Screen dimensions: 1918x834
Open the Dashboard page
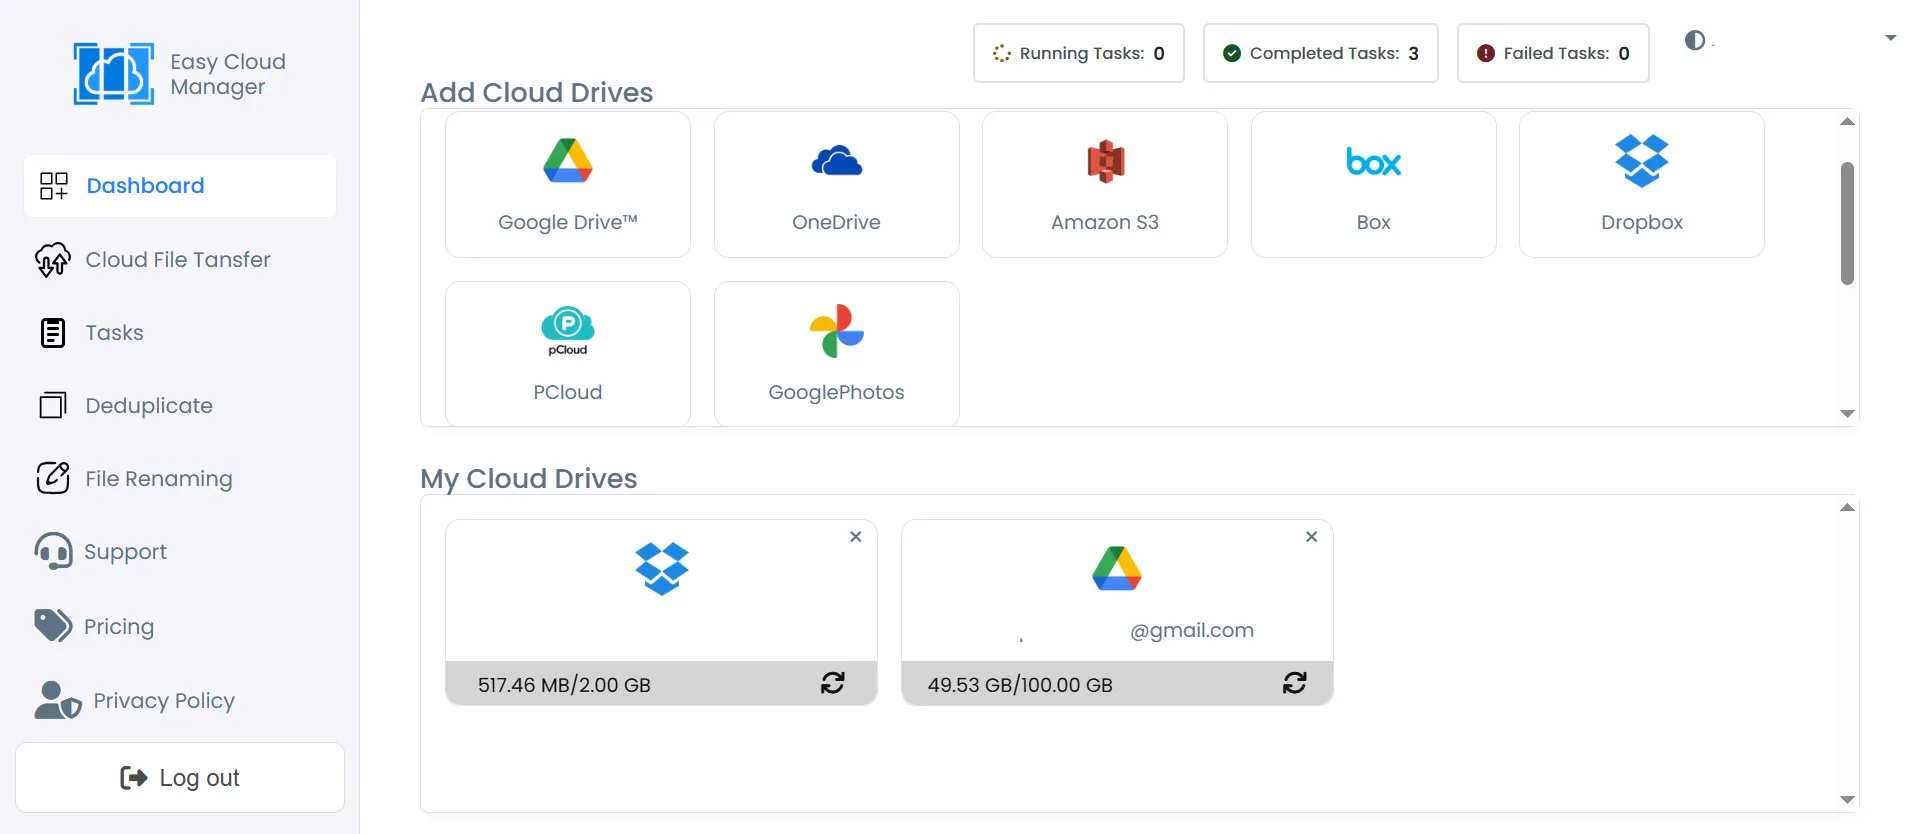(x=180, y=186)
